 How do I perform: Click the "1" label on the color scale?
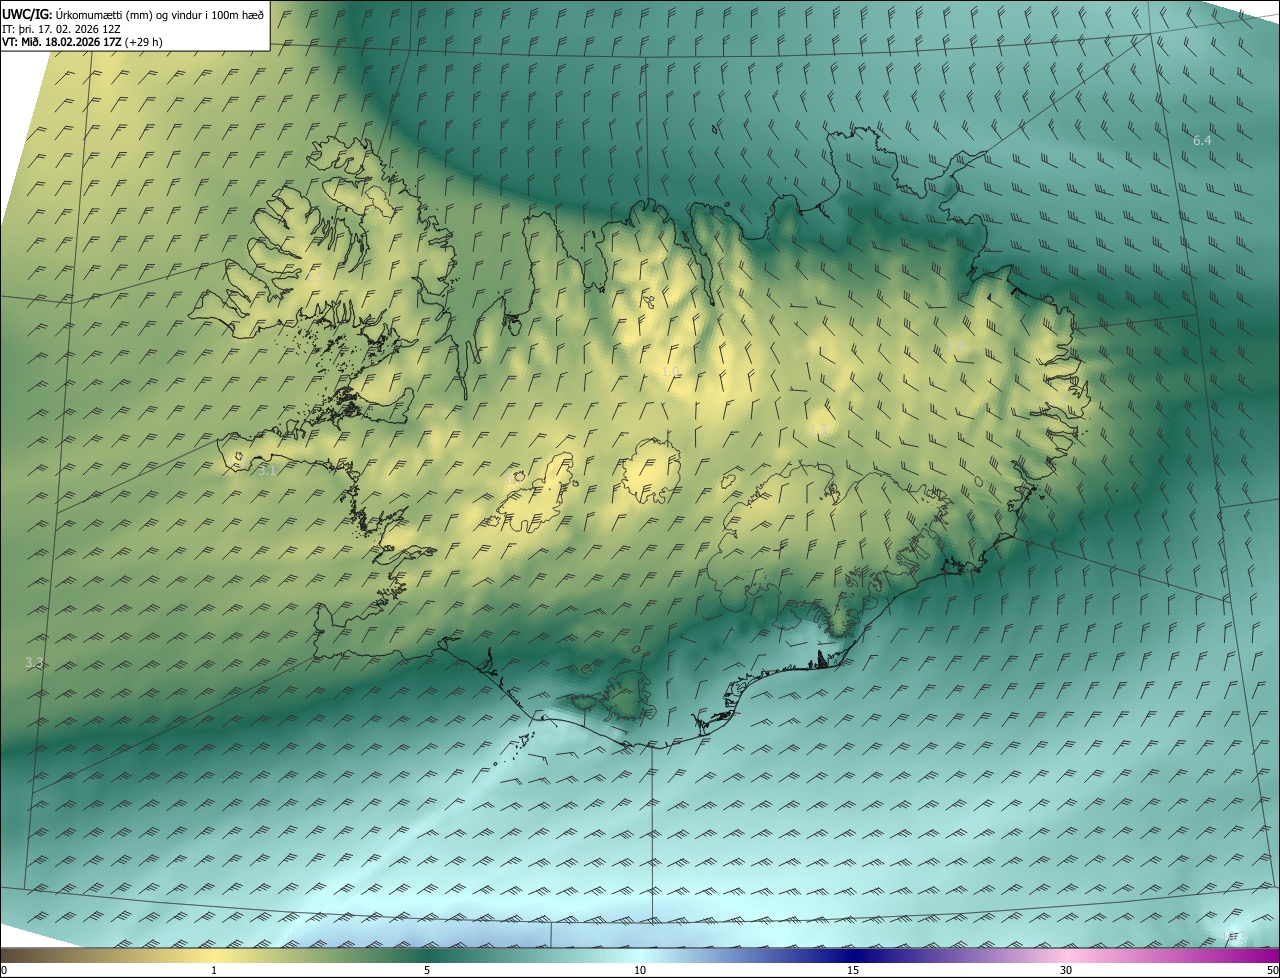[x=214, y=970]
